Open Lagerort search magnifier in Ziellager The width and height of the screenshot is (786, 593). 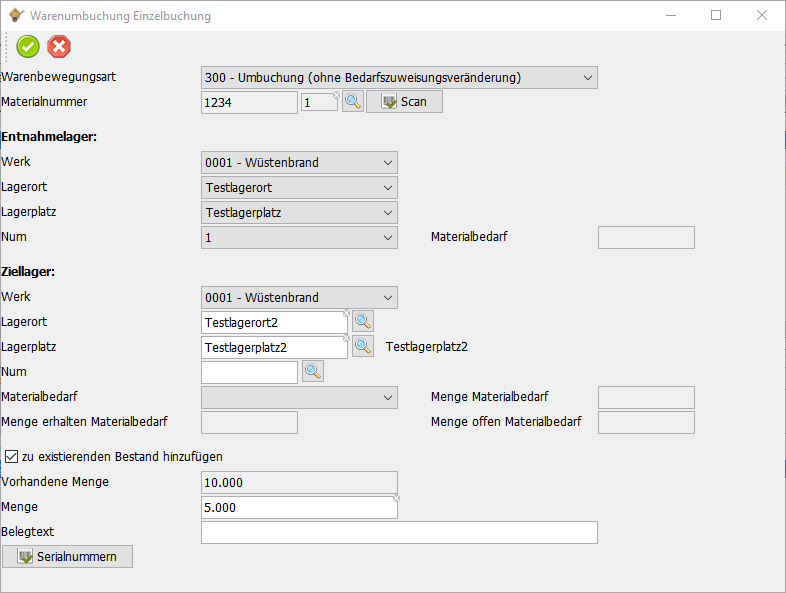click(x=363, y=321)
